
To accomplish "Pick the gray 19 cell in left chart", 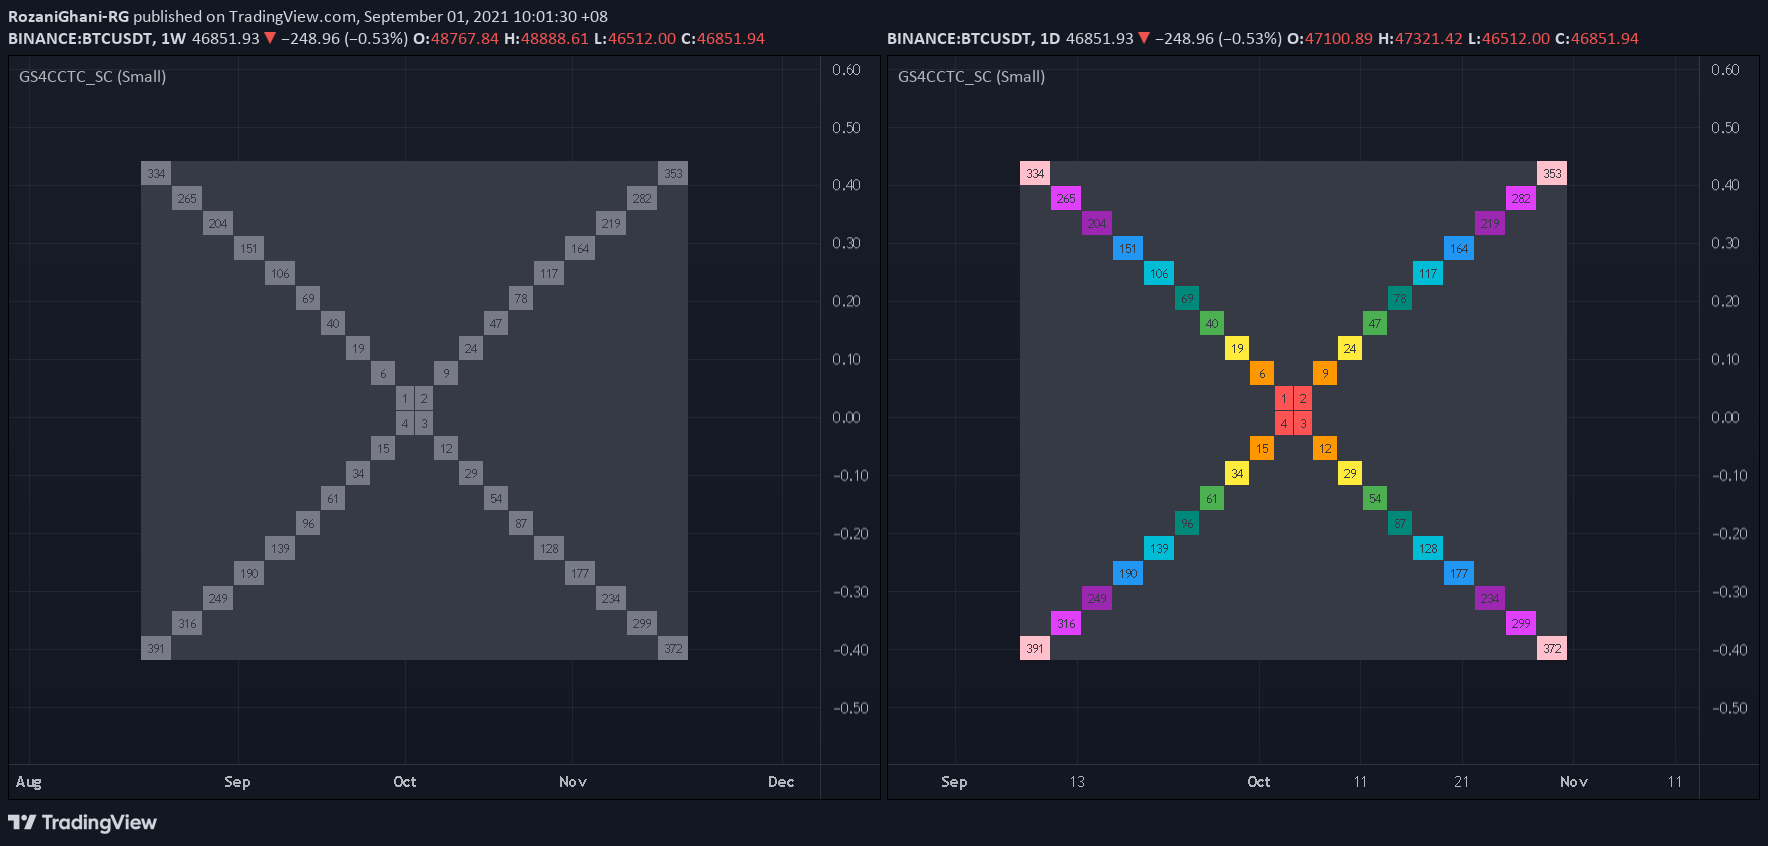I will 358,348.
